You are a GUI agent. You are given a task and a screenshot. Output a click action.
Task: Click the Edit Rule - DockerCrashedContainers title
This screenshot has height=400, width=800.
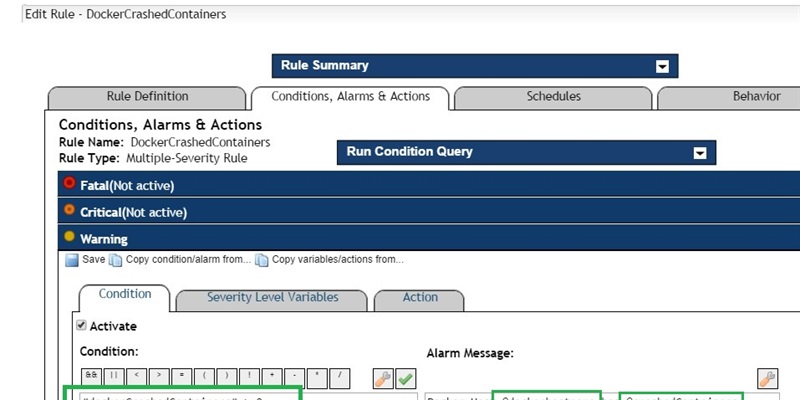coord(126,14)
